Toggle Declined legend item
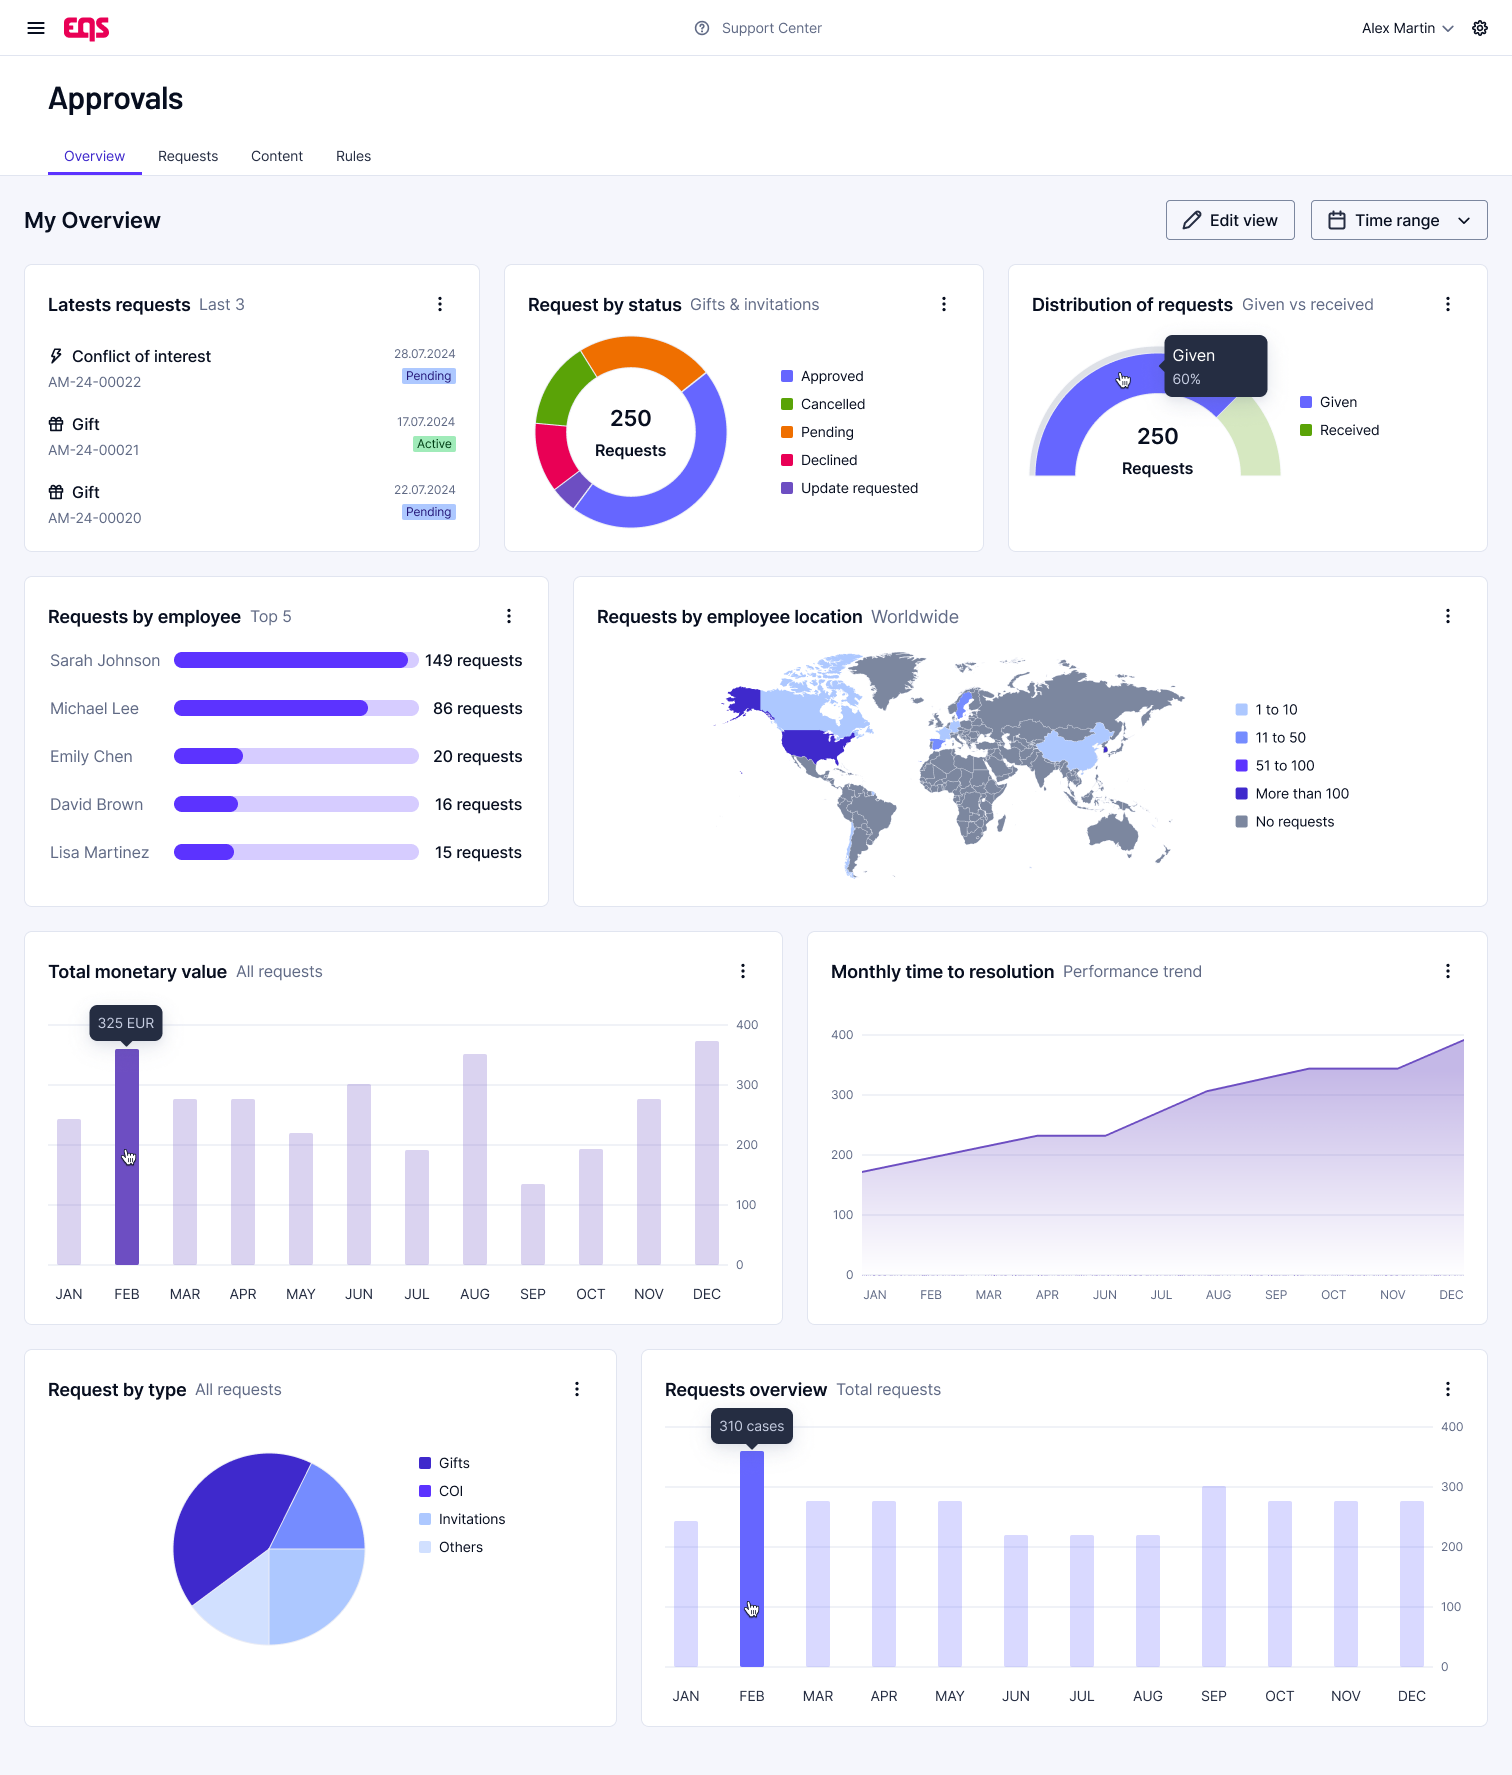 (819, 460)
